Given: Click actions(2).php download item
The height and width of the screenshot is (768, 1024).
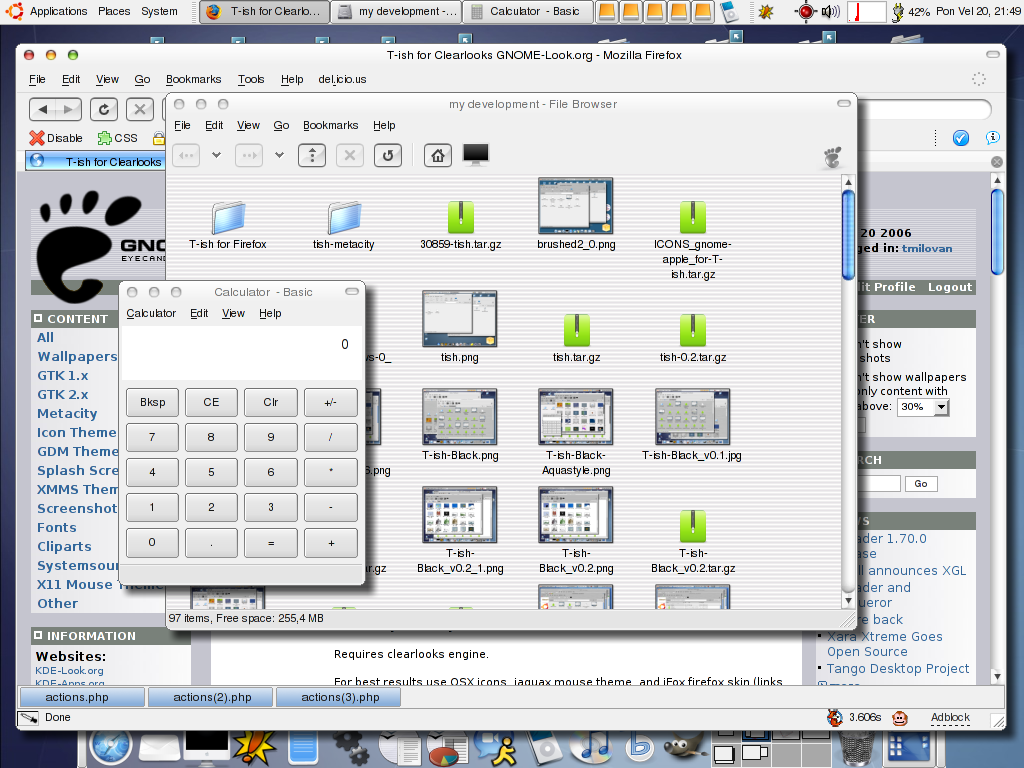Looking at the screenshot, I should point(212,697).
